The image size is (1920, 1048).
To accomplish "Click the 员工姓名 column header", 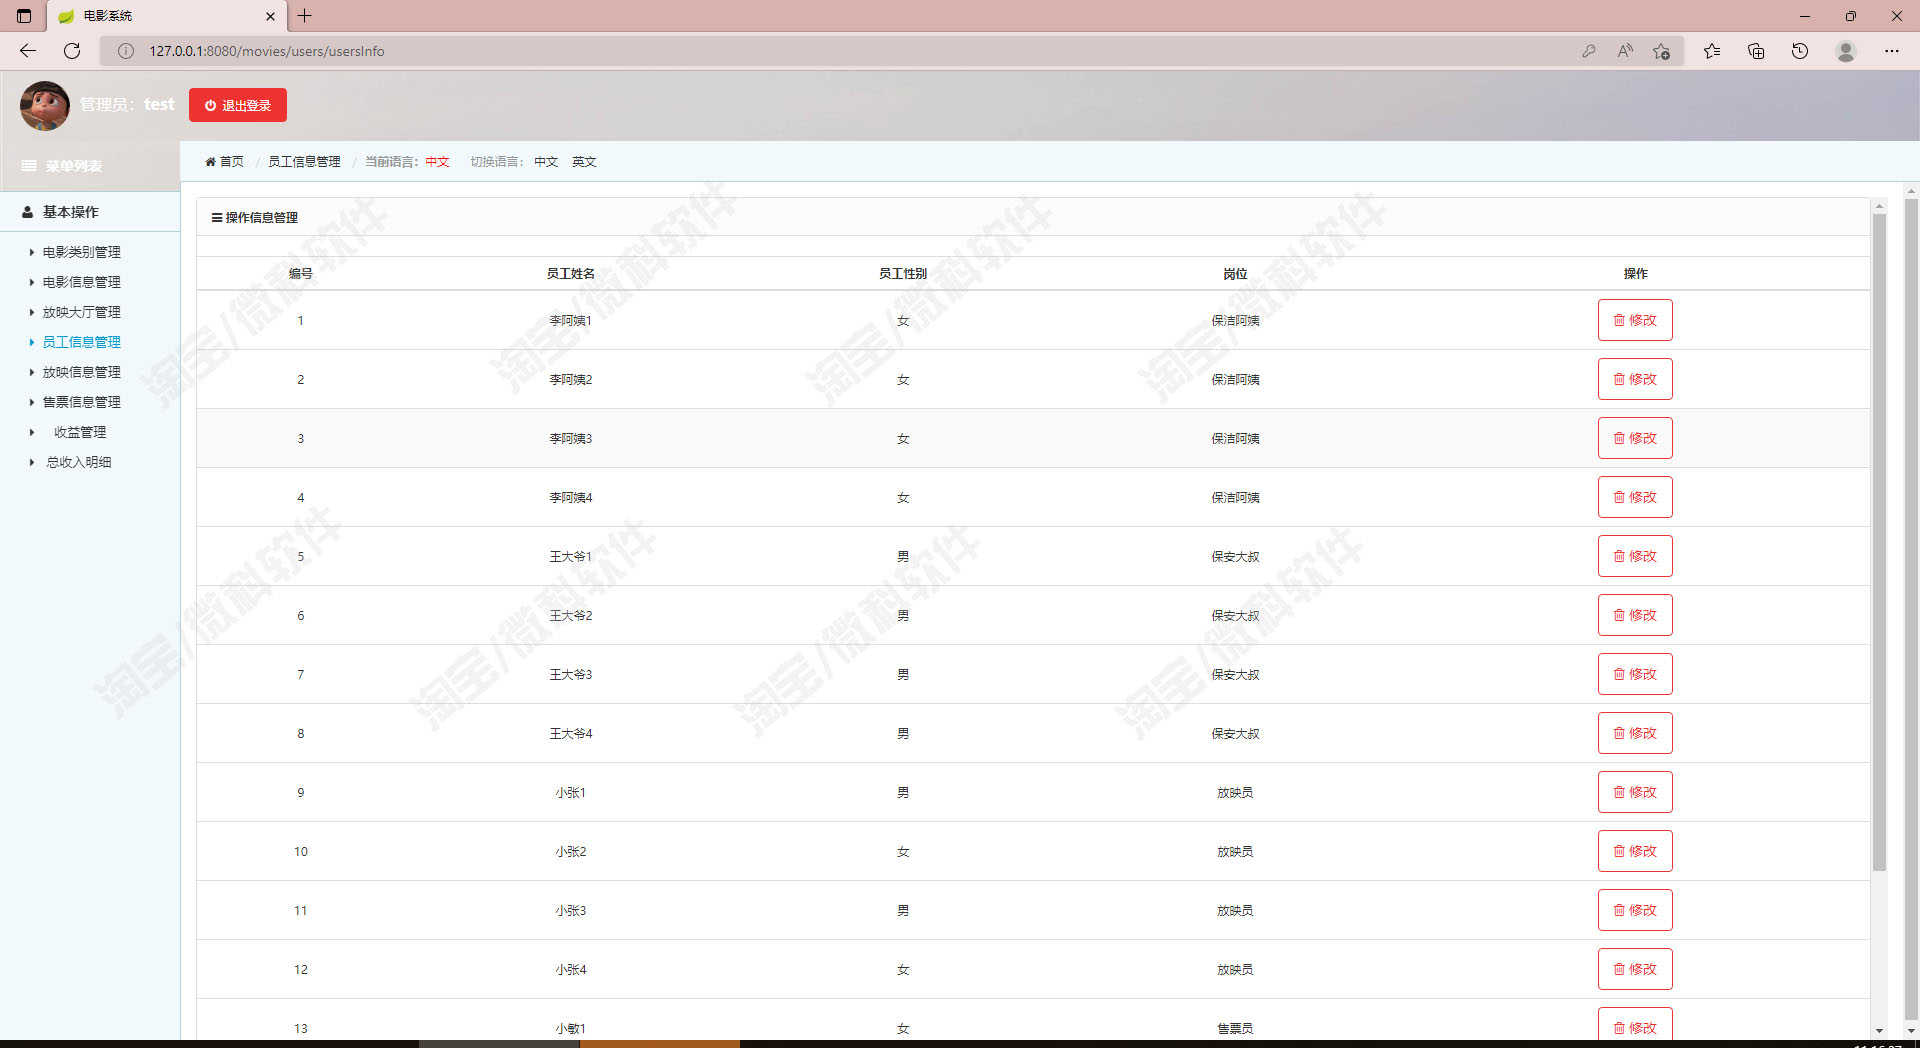I will point(570,273).
